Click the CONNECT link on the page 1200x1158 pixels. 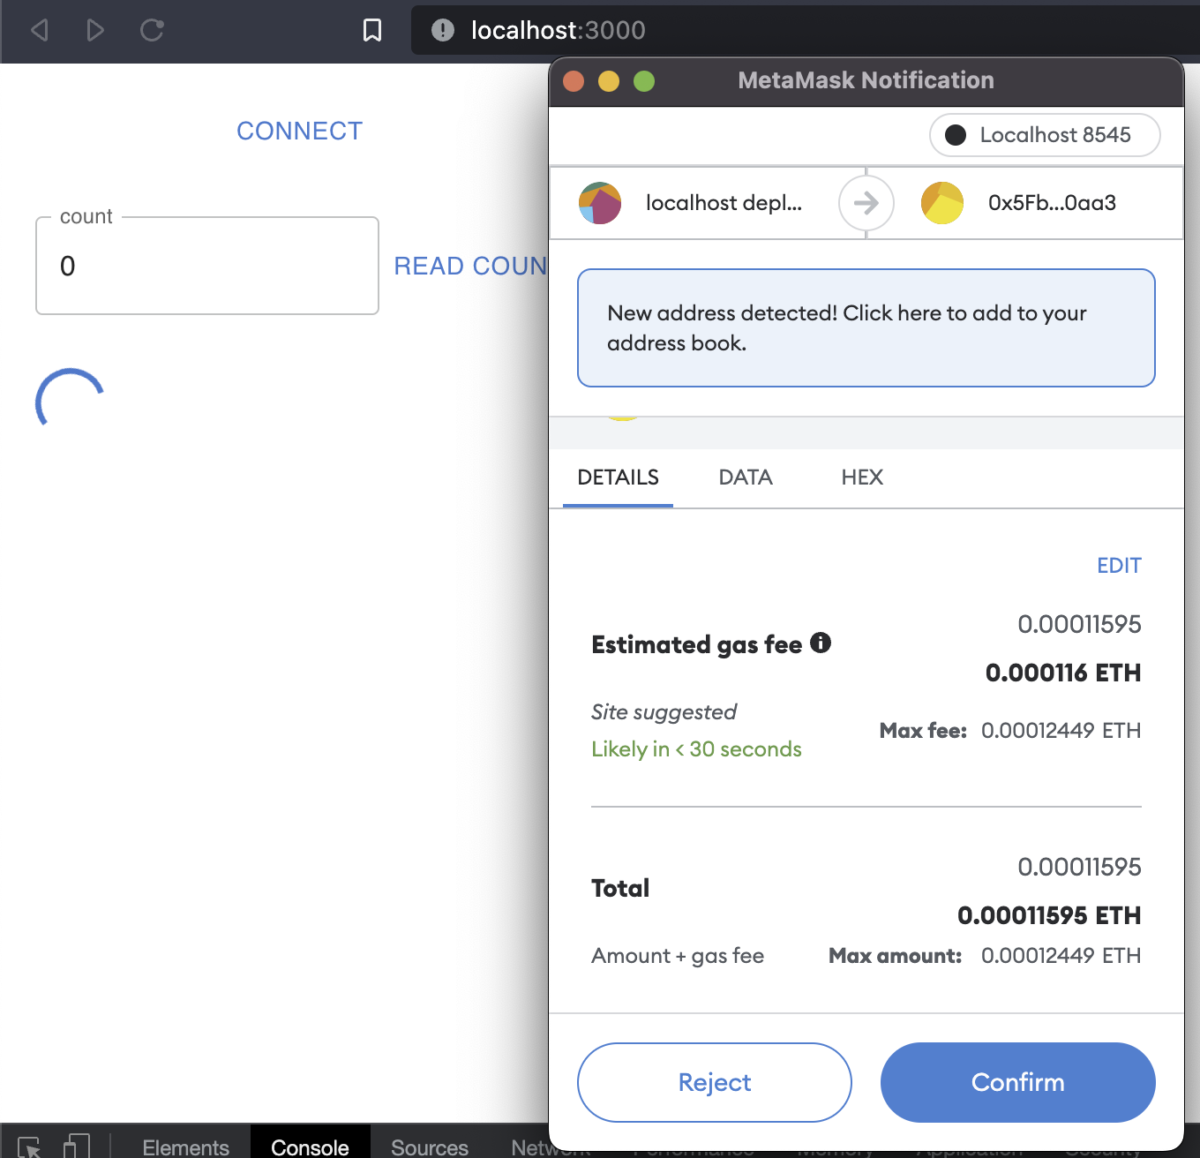point(299,130)
